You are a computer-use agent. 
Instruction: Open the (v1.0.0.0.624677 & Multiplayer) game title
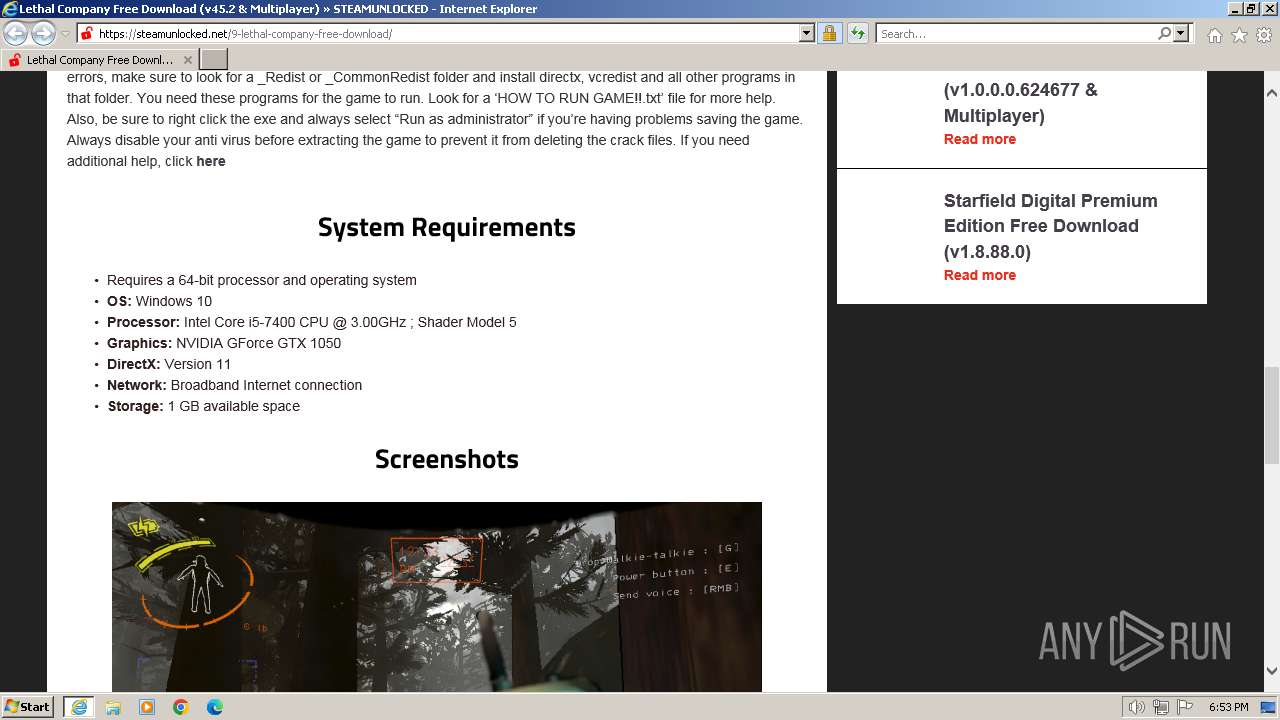click(x=1021, y=102)
